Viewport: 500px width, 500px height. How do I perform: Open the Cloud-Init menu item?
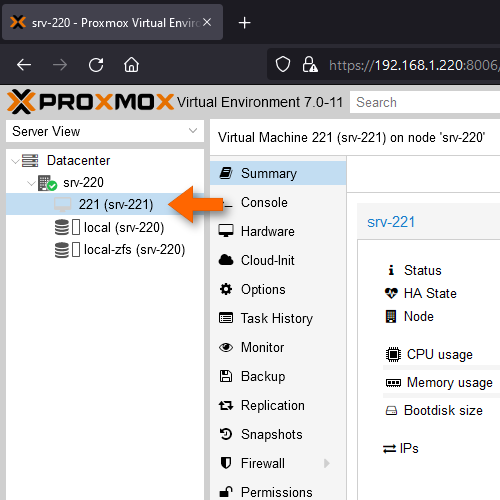point(278,260)
